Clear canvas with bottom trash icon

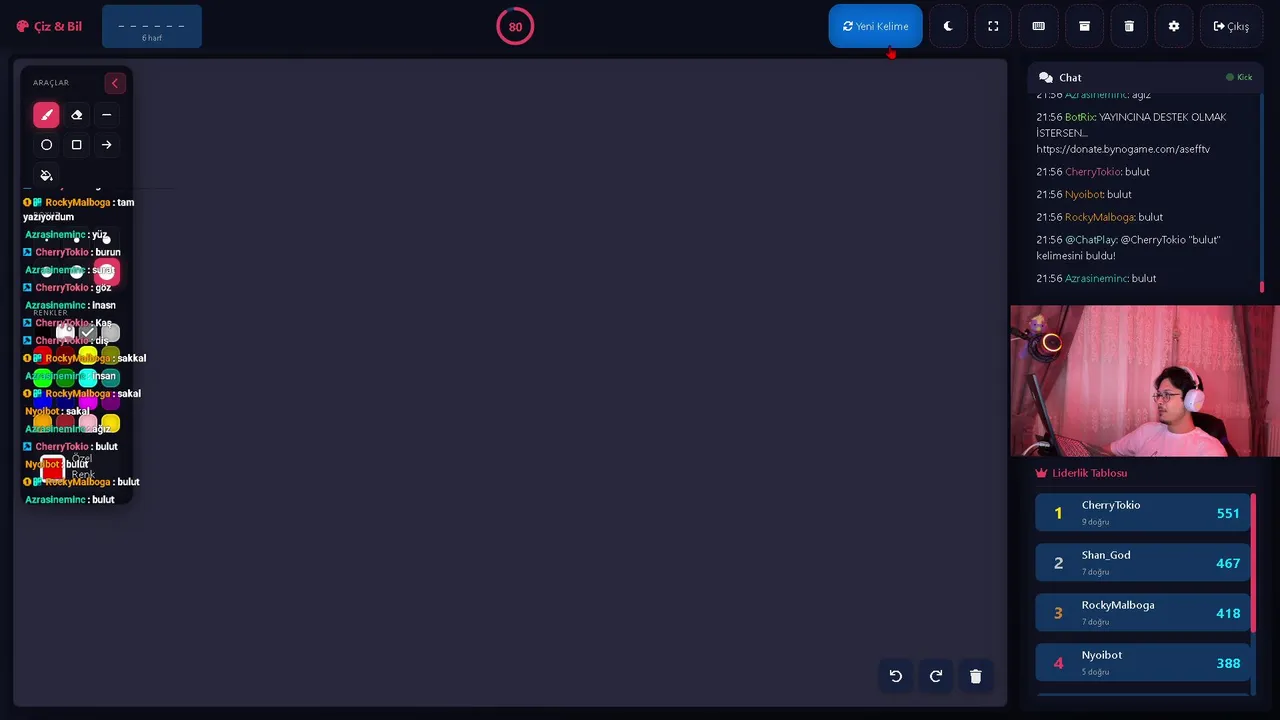click(976, 676)
